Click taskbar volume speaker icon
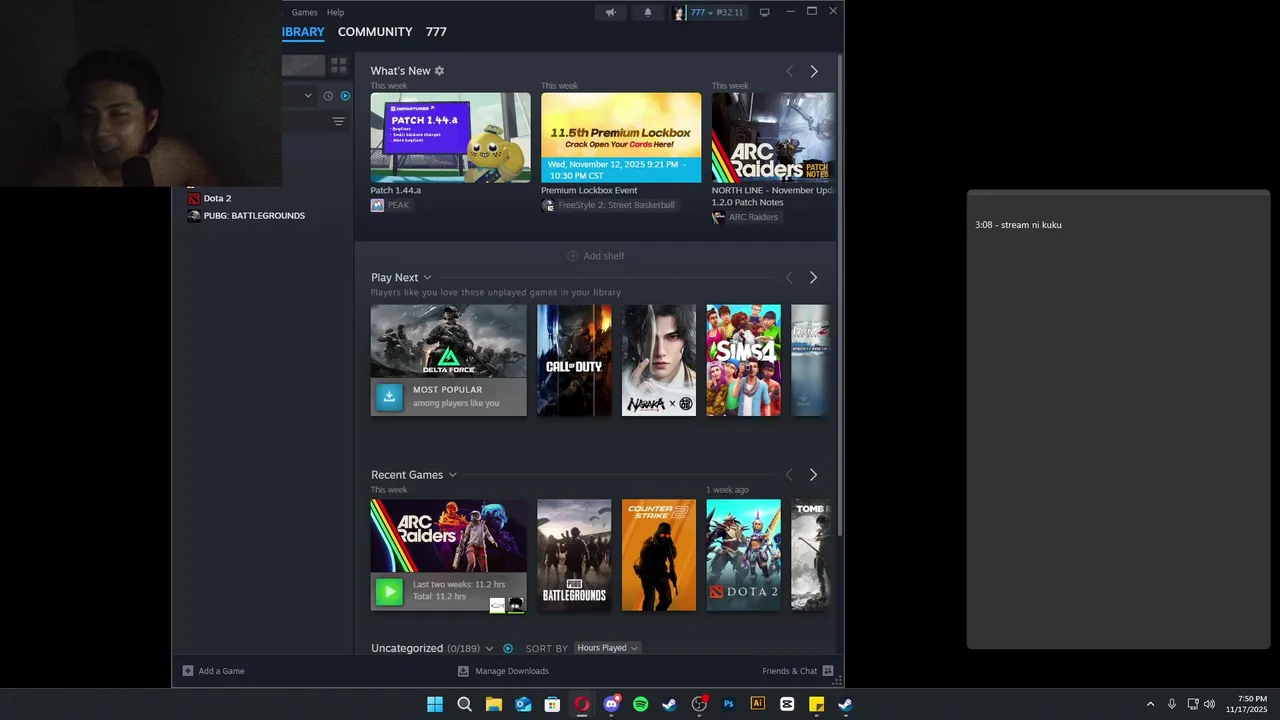Viewport: 1280px width, 720px height. (1209, 704)
